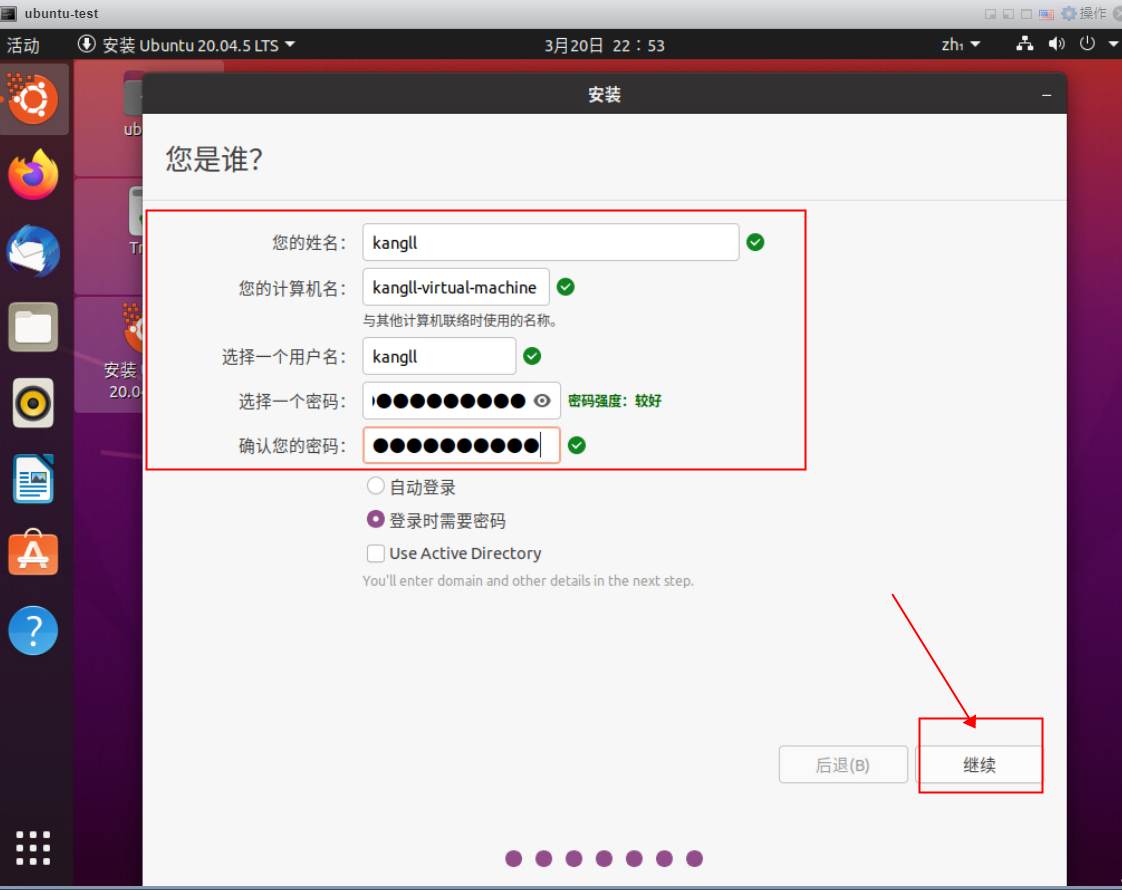Launch Firefox from the dock
Viewport: 1122px width, 890px height.
tap(33, 175)
